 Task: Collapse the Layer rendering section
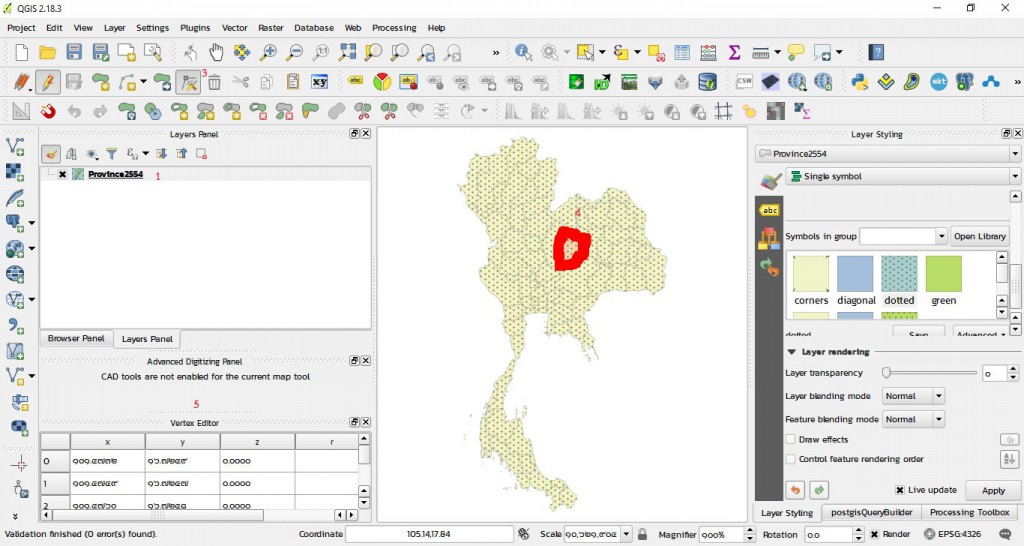[x=792, y=352]
